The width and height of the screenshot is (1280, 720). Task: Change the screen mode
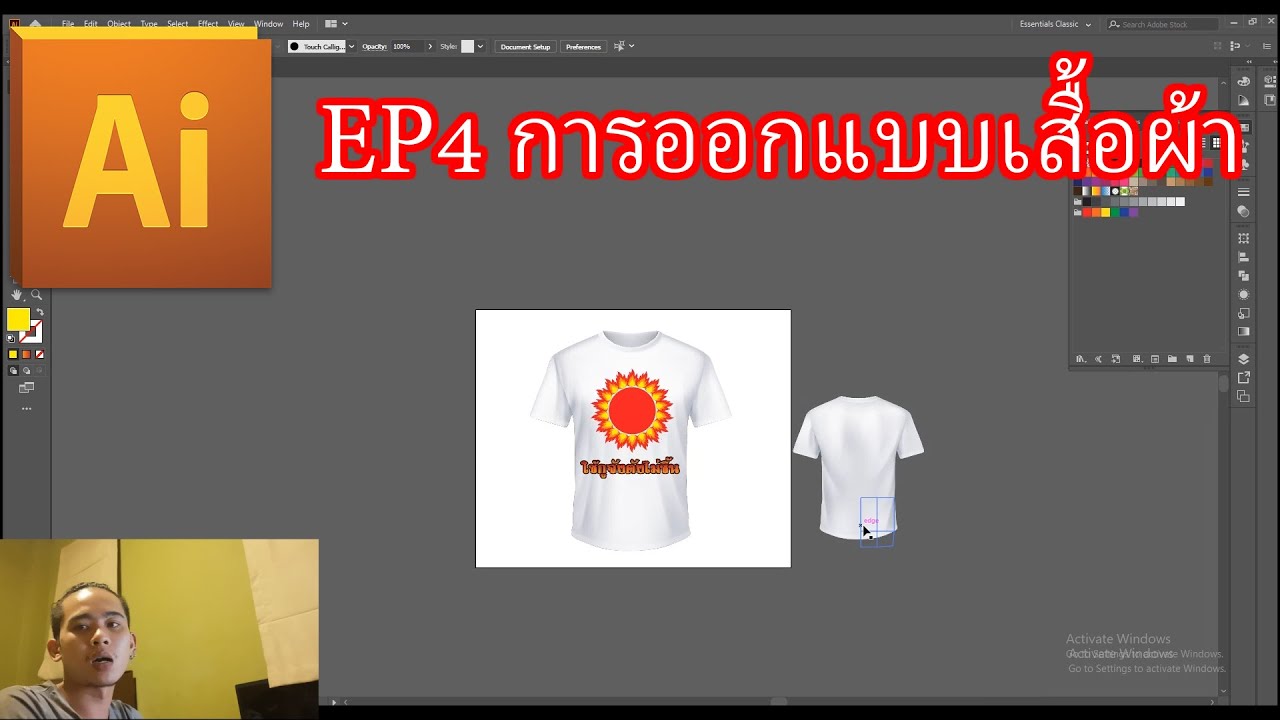click(x=26, y=388)
